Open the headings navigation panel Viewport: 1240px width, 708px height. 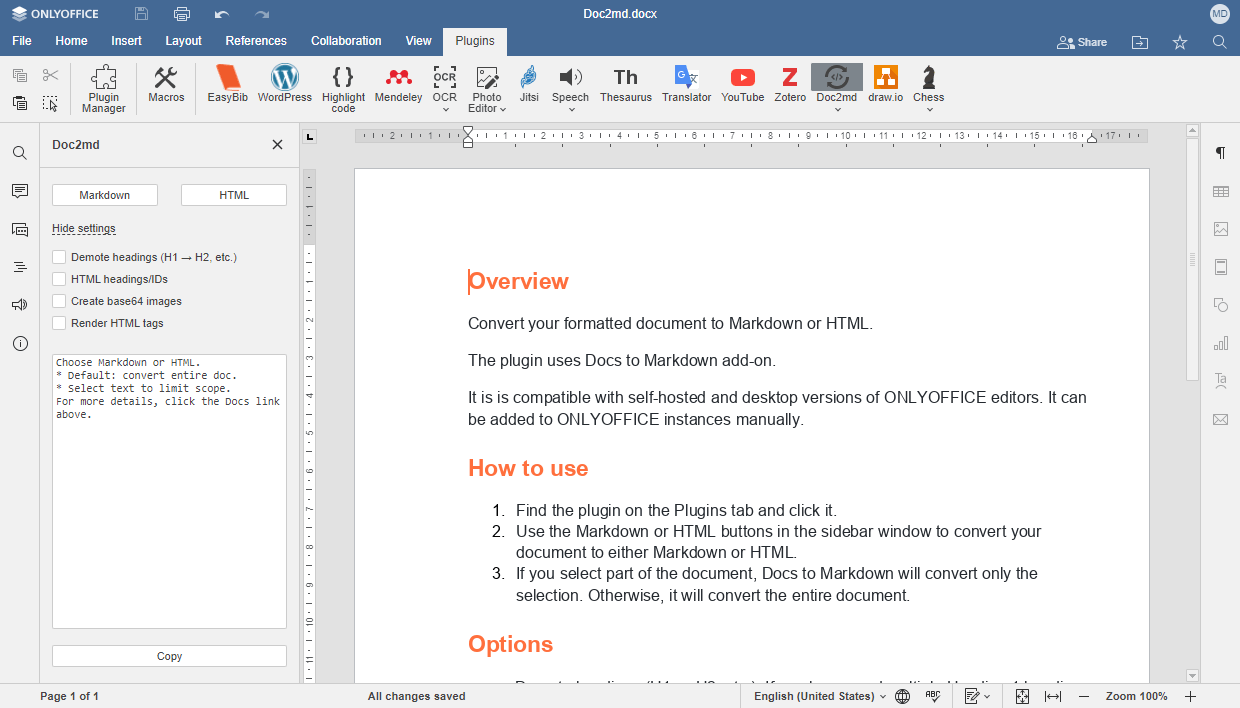[x=20, y=267]
